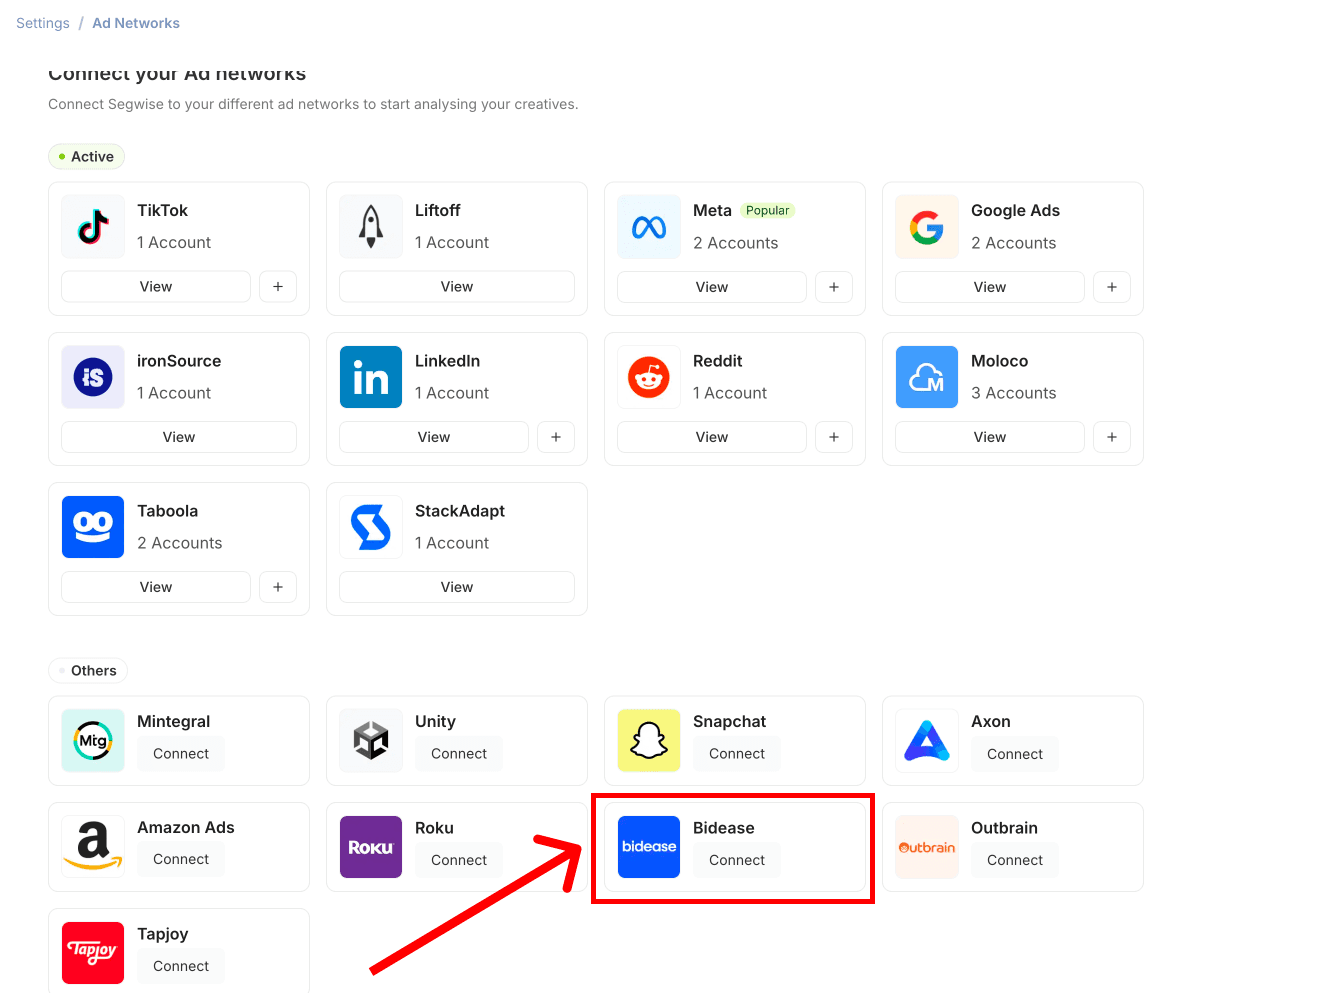Image resolution: width=1317 pixels, height=993 pixels.
Task: Add another TikTok account with plus
Action: tap(278, 286)
